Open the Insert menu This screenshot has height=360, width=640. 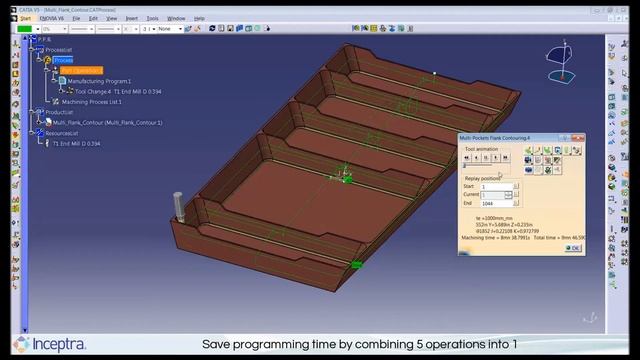pyautogui.click(x=131, y=19)
